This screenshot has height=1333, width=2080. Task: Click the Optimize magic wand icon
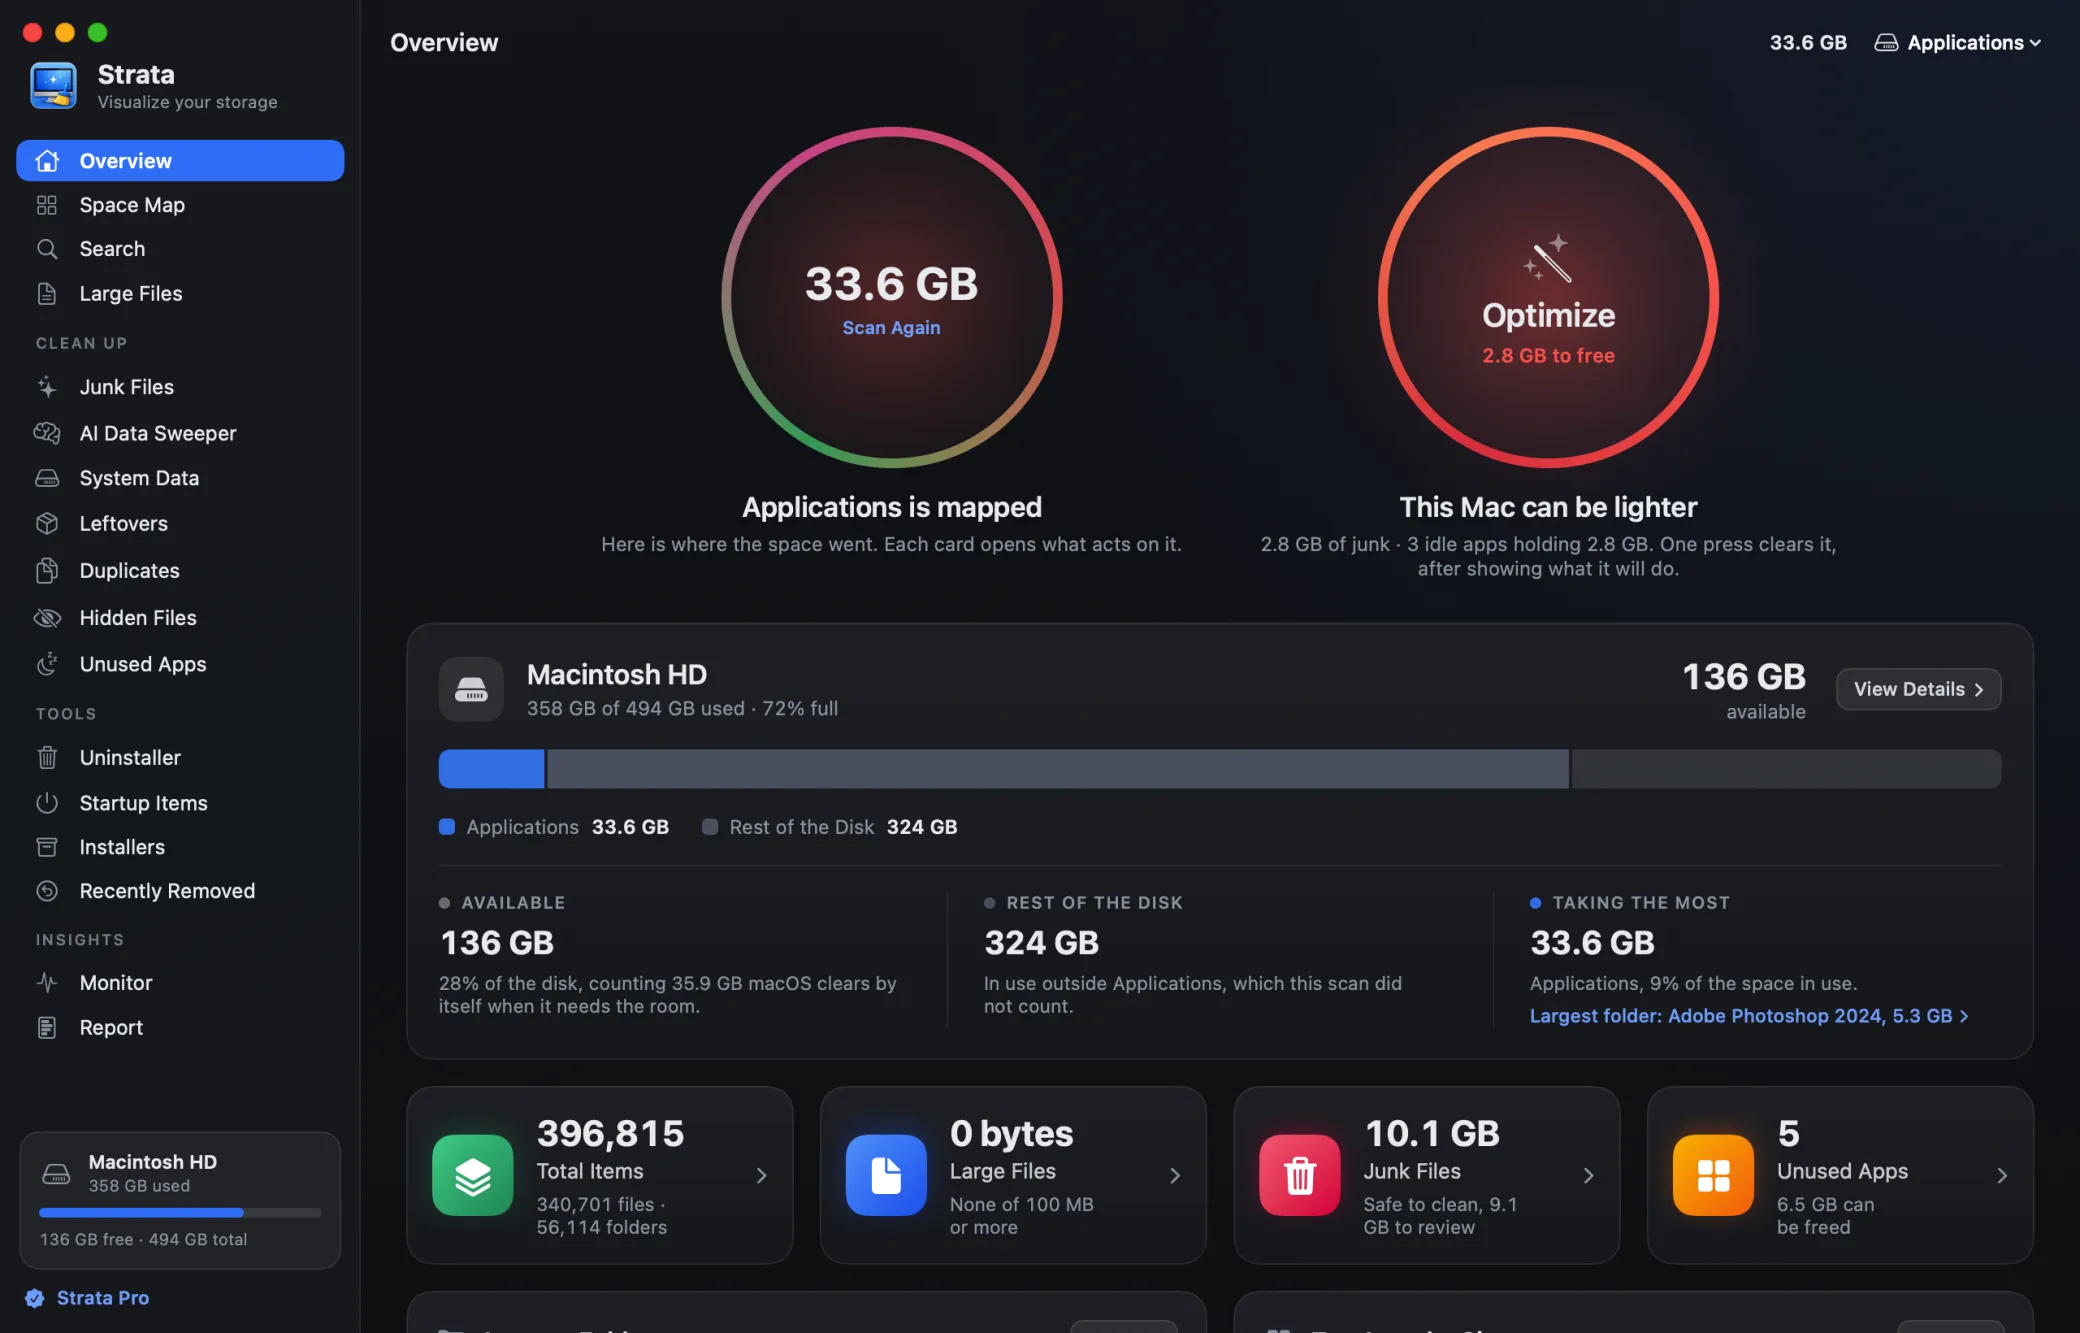coord(1547,259)
